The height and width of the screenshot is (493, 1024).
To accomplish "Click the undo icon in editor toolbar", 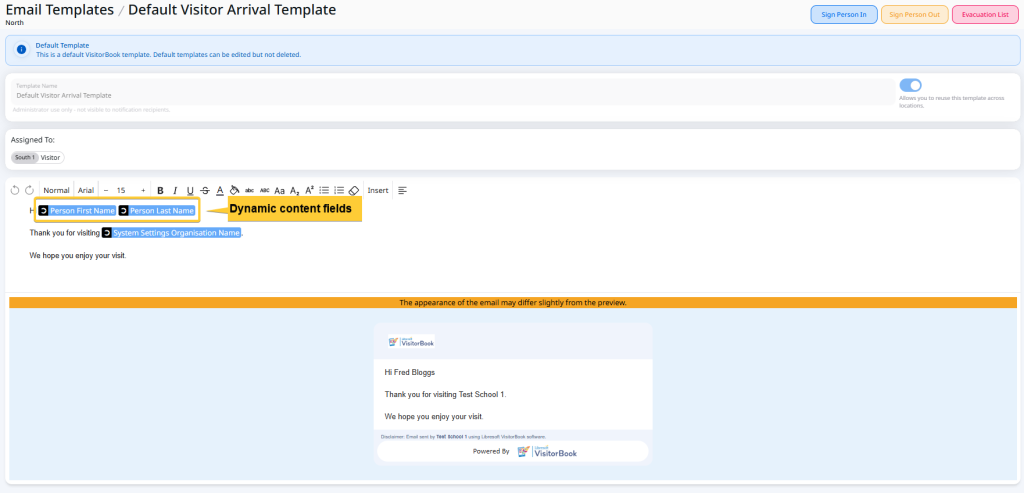I will point(15,190).
